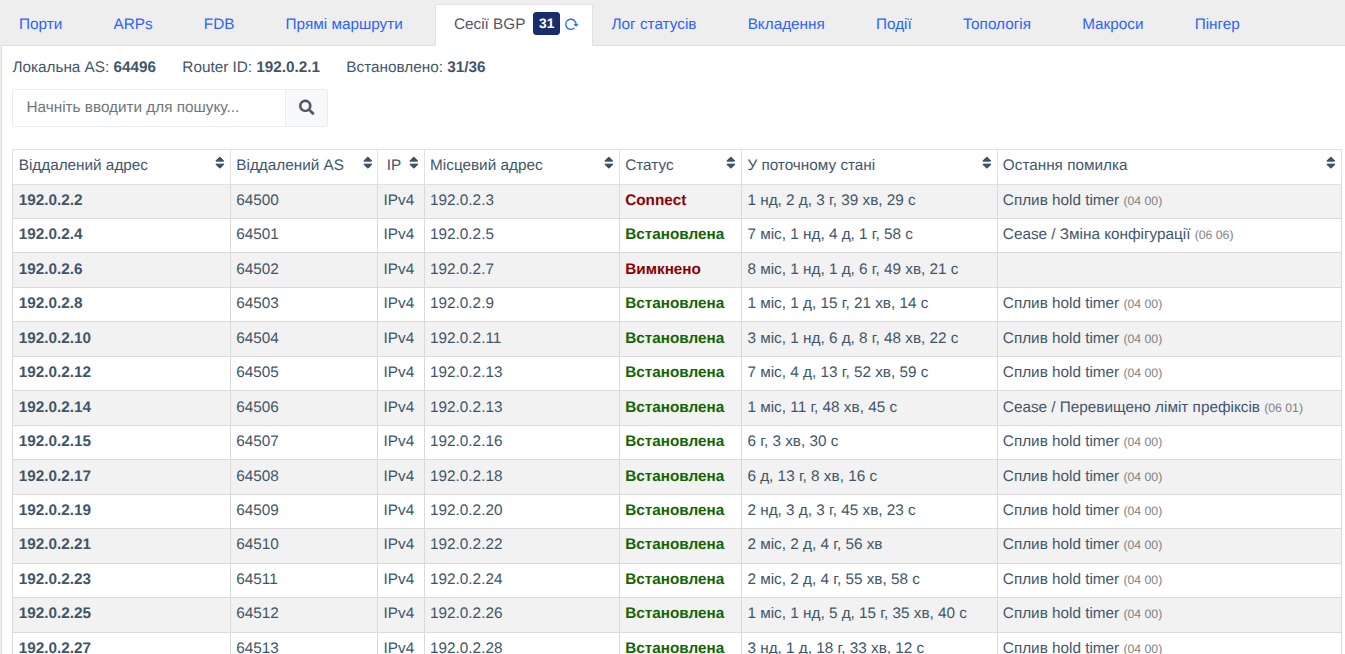Open the Лог статусів tab
The width and height of the screenshot is (1345, 654).
point(654,24)
